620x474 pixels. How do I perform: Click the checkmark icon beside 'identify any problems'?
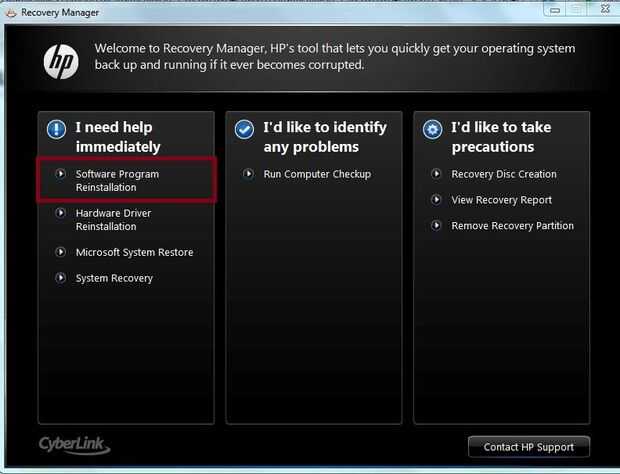[x=244, y=129]
